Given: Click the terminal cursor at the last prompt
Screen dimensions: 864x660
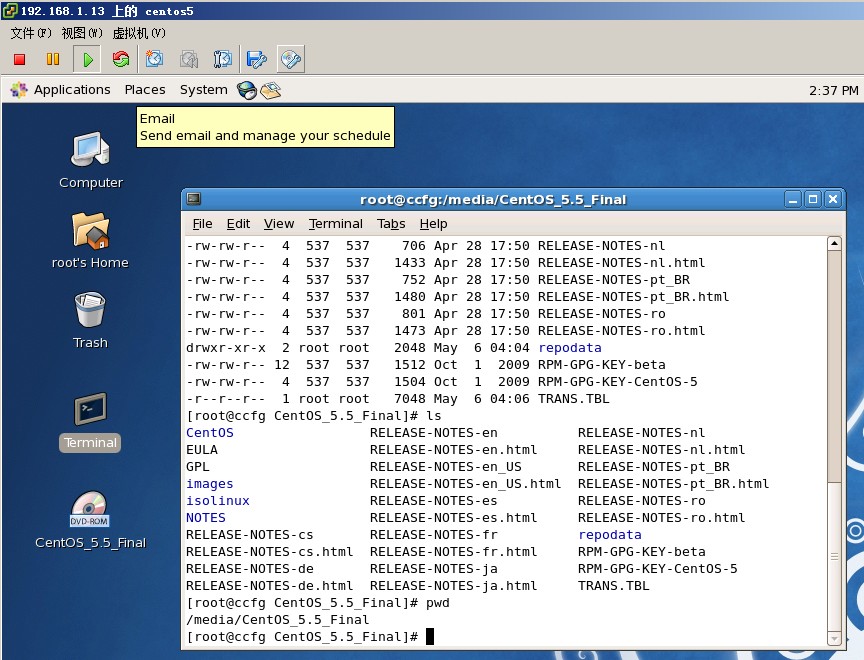Looking at the screenshot, I should click(430, 637).
